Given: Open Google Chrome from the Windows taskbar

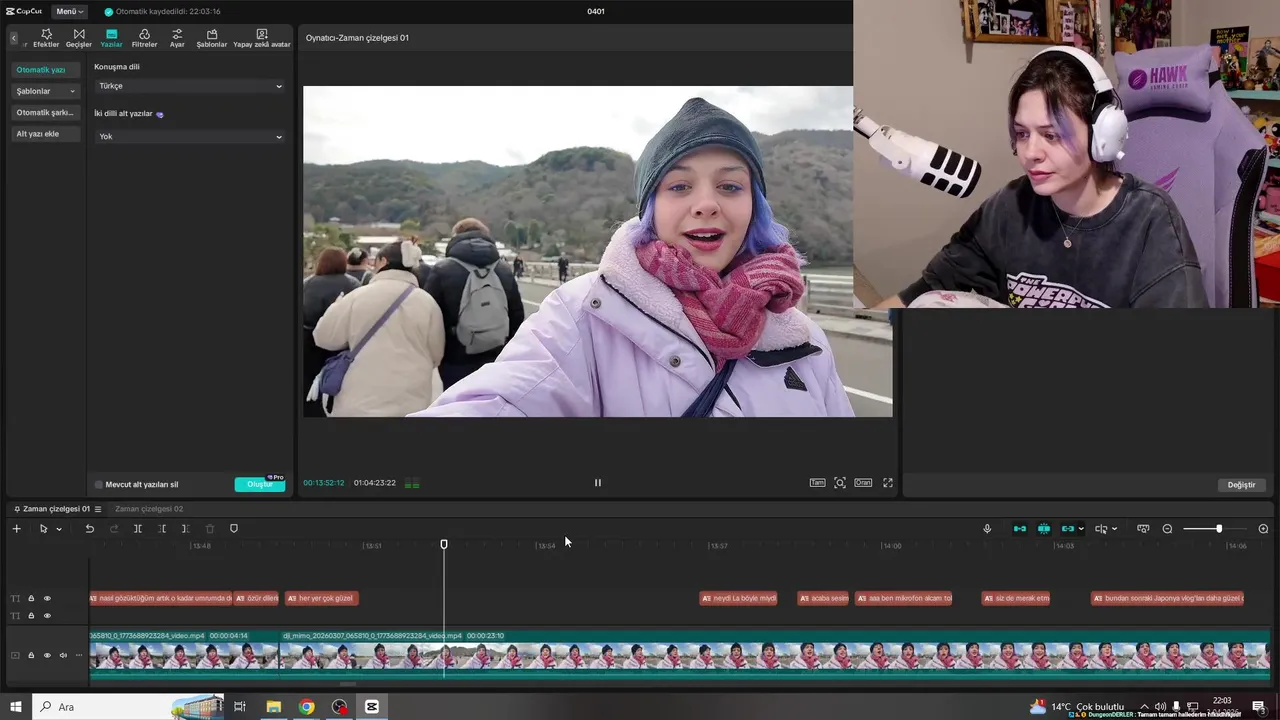Looking at the screenshot, I should point(306,707).
